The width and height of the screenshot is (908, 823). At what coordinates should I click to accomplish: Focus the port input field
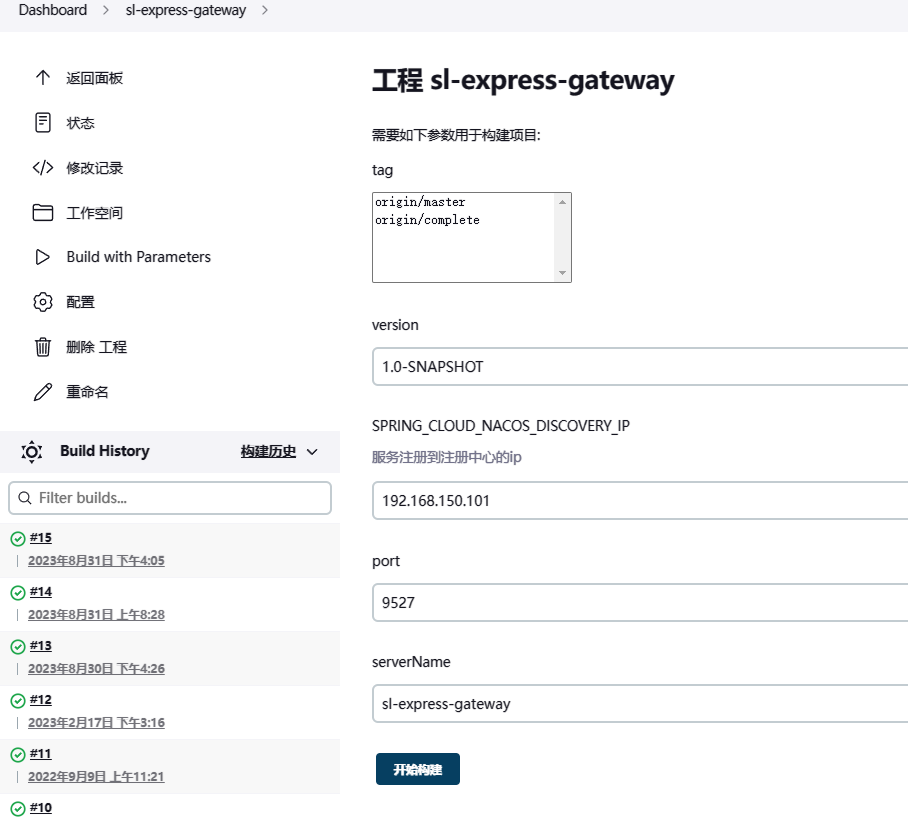click(640, 602)
